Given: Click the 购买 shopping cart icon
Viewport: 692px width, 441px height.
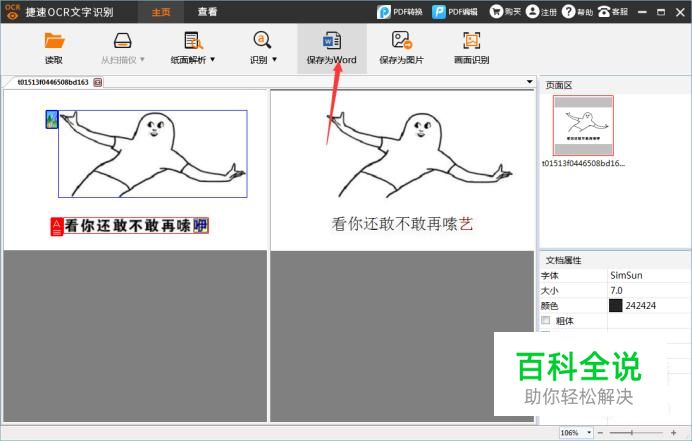Looking at the screenshot, I should coord(496,11).
